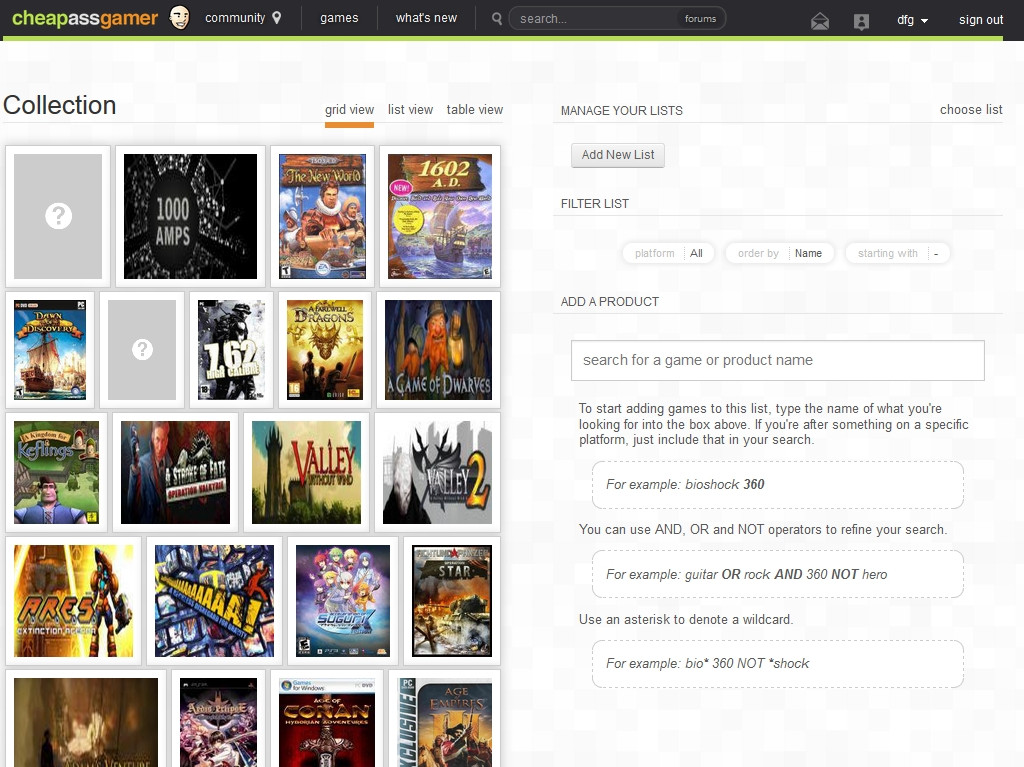
Task: Open the Dawn of Discovery game cover
Action: point(50,350)
